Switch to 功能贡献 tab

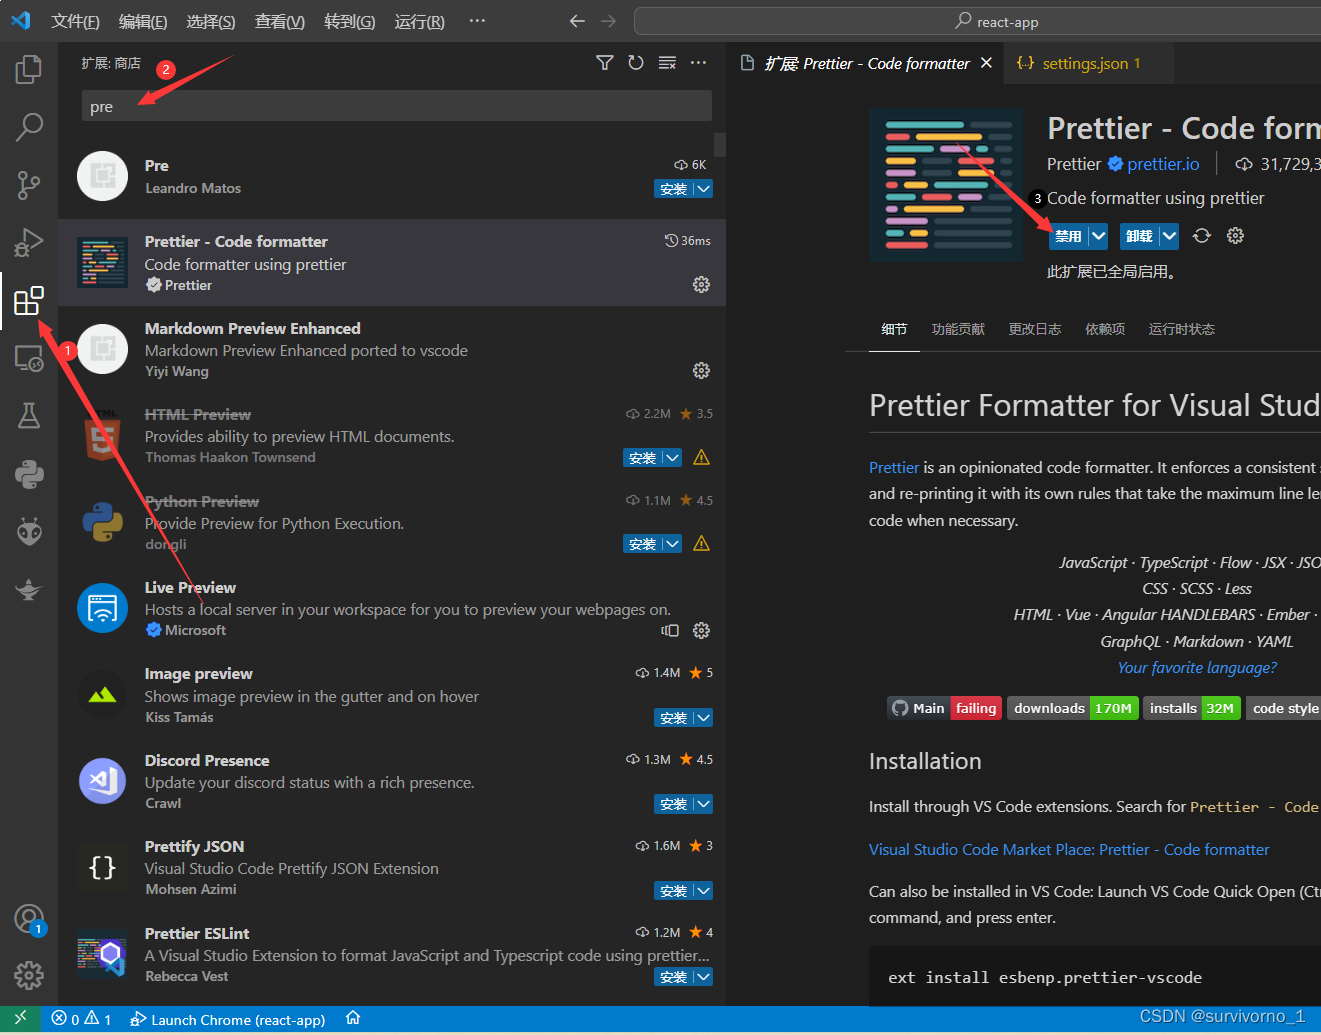pos(958,329)
